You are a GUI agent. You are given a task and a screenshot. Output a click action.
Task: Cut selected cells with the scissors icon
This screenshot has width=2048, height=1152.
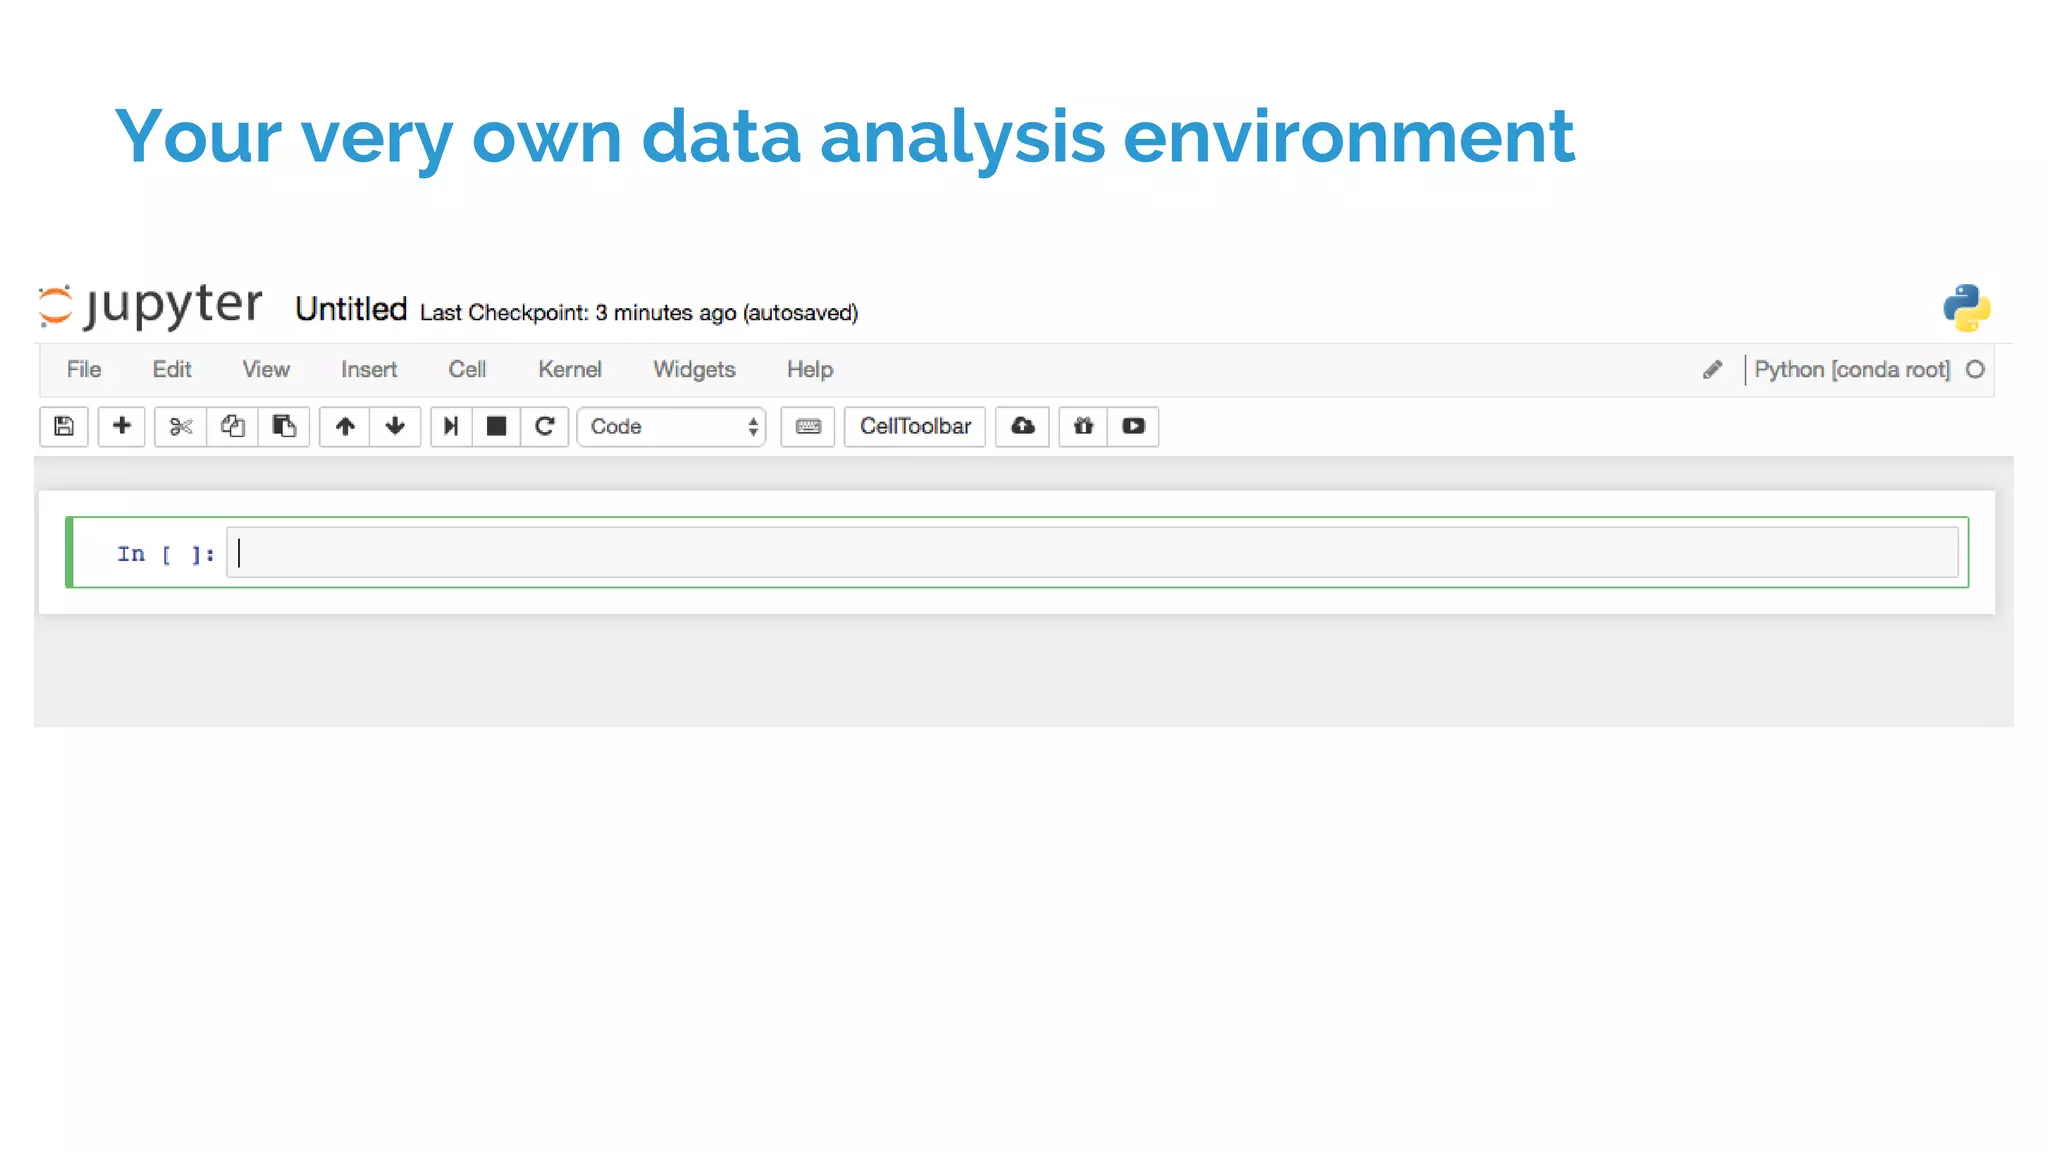(x=180, y=427)
